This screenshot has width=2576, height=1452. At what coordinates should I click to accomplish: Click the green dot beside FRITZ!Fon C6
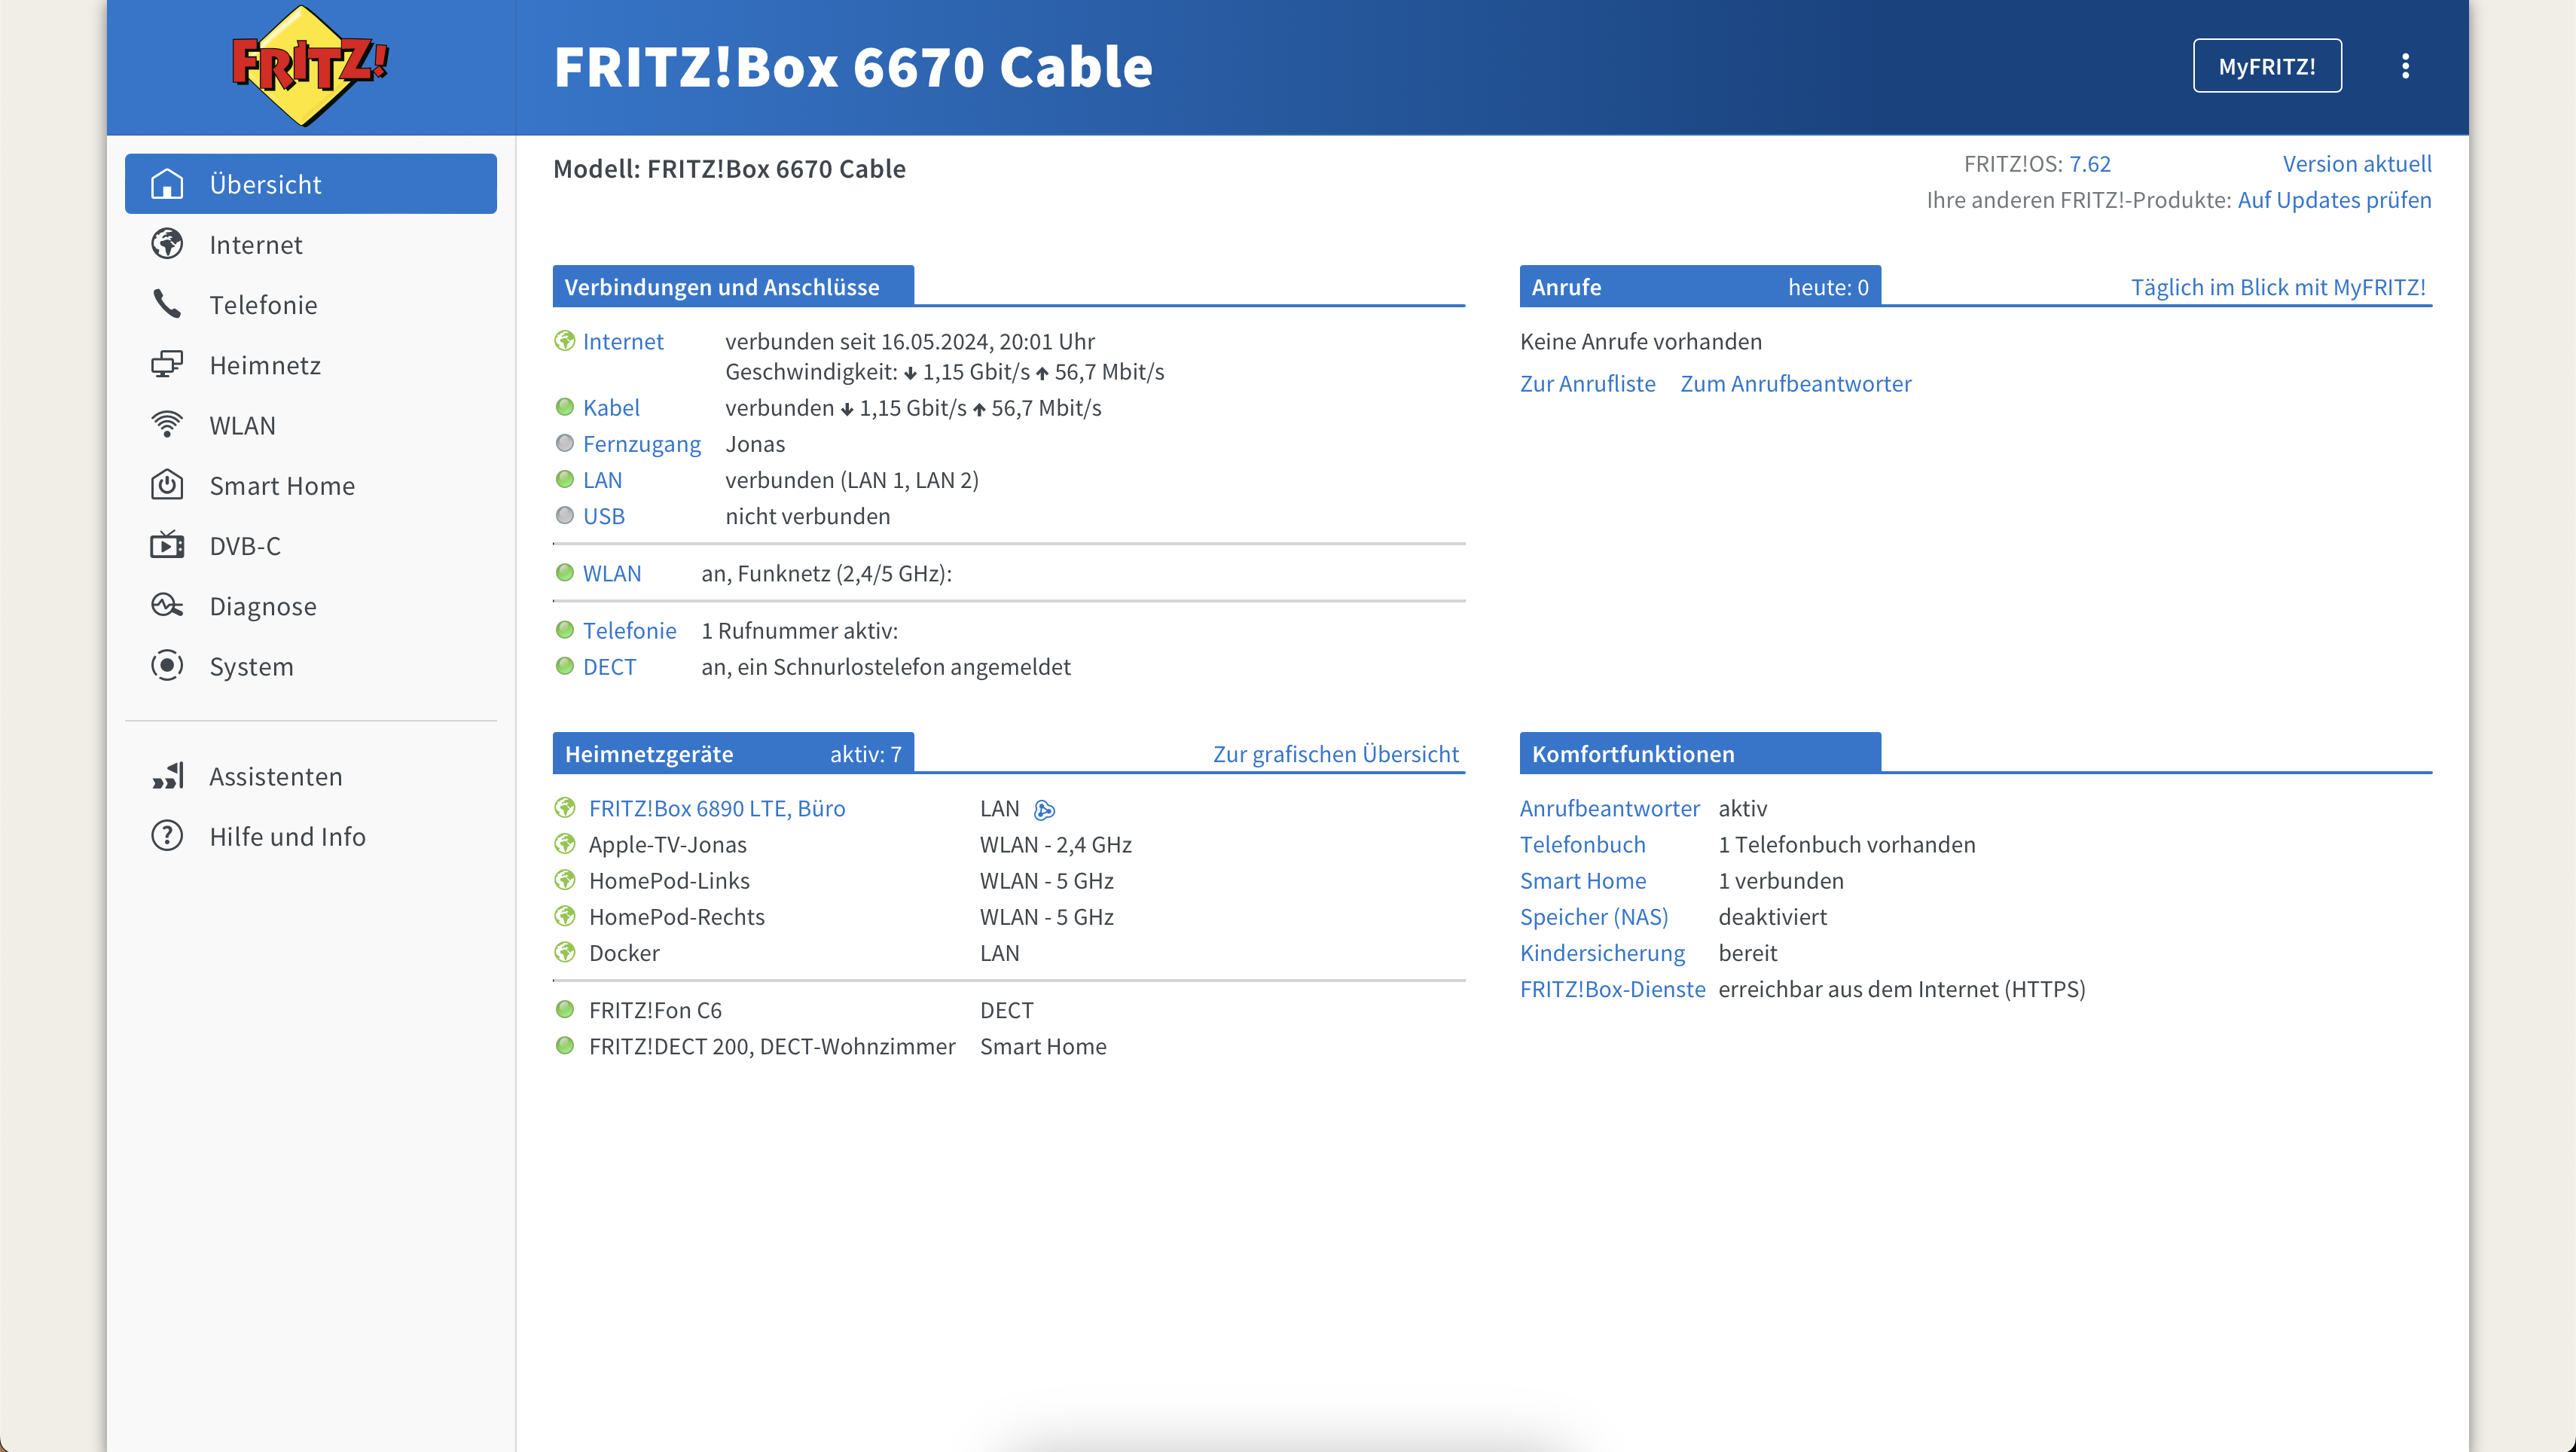(565, 1009)
